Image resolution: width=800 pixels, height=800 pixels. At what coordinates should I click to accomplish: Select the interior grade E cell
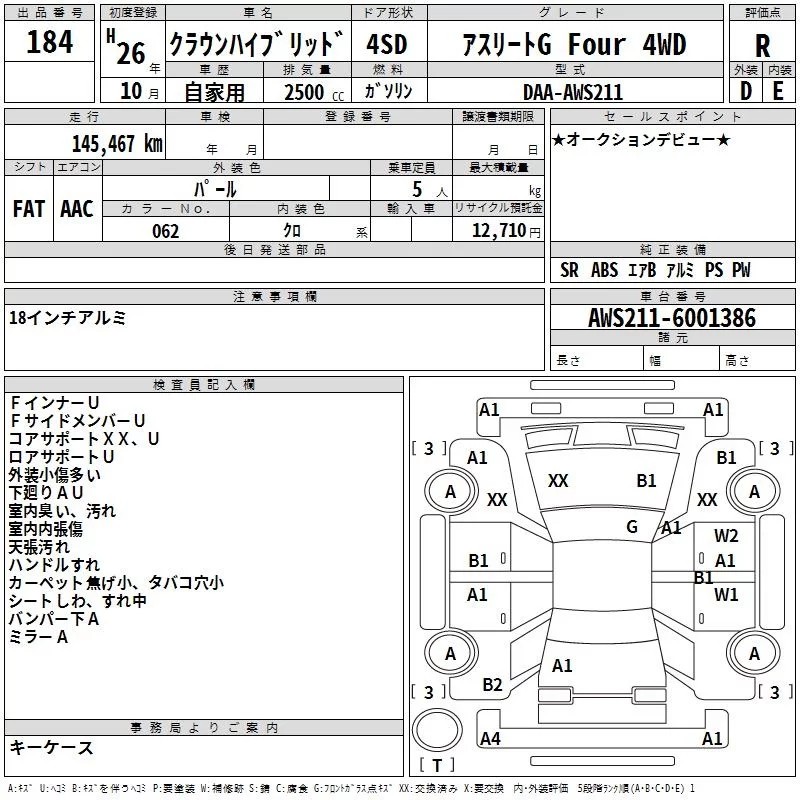778,90
